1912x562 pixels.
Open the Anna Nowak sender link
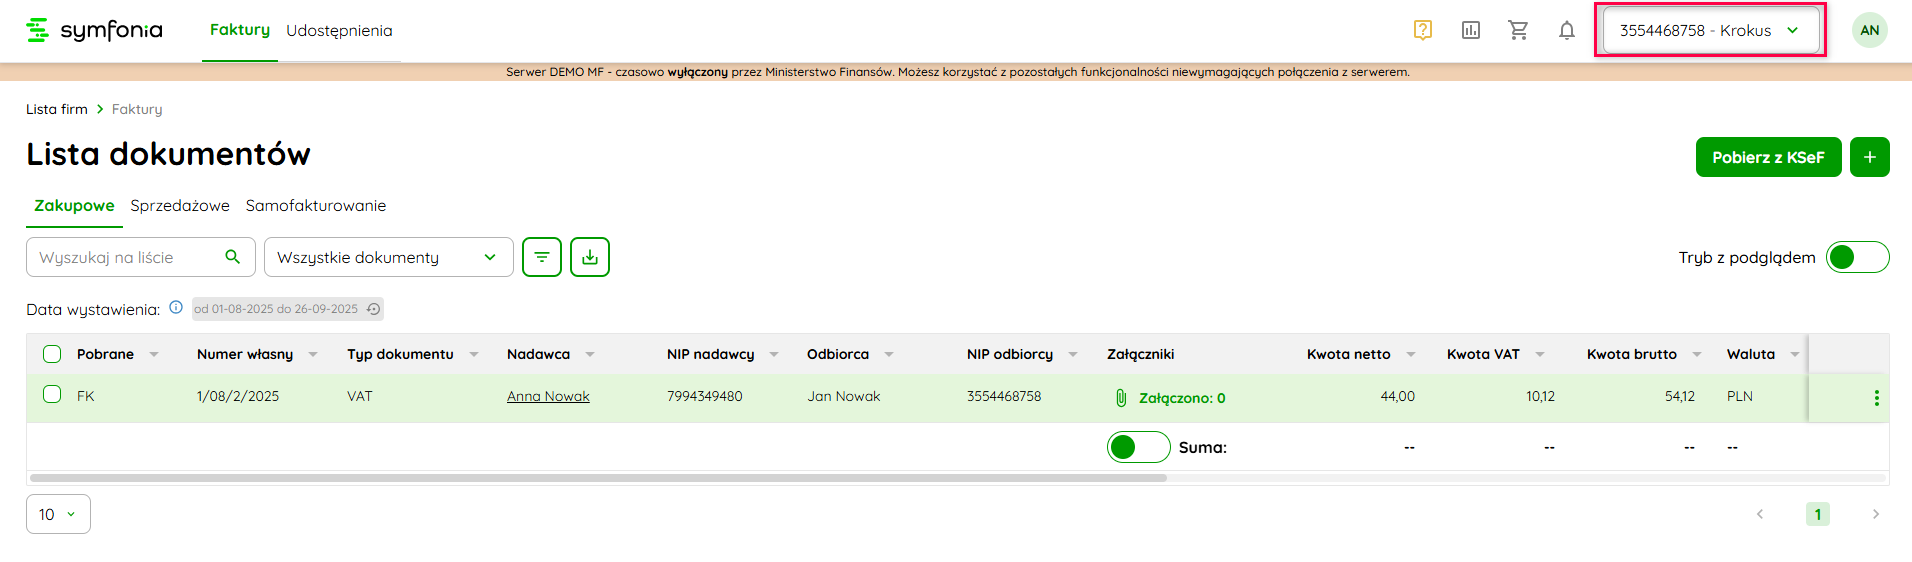click(x=548, y=396)
